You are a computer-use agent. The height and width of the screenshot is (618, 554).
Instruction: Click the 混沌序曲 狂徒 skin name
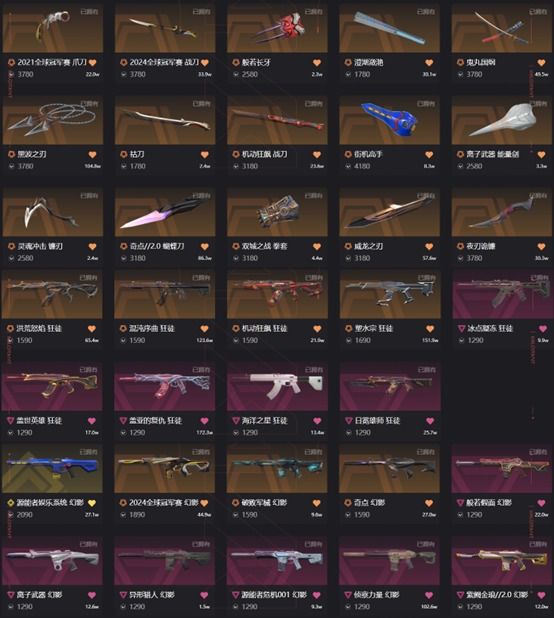click(x=152, y=328)
